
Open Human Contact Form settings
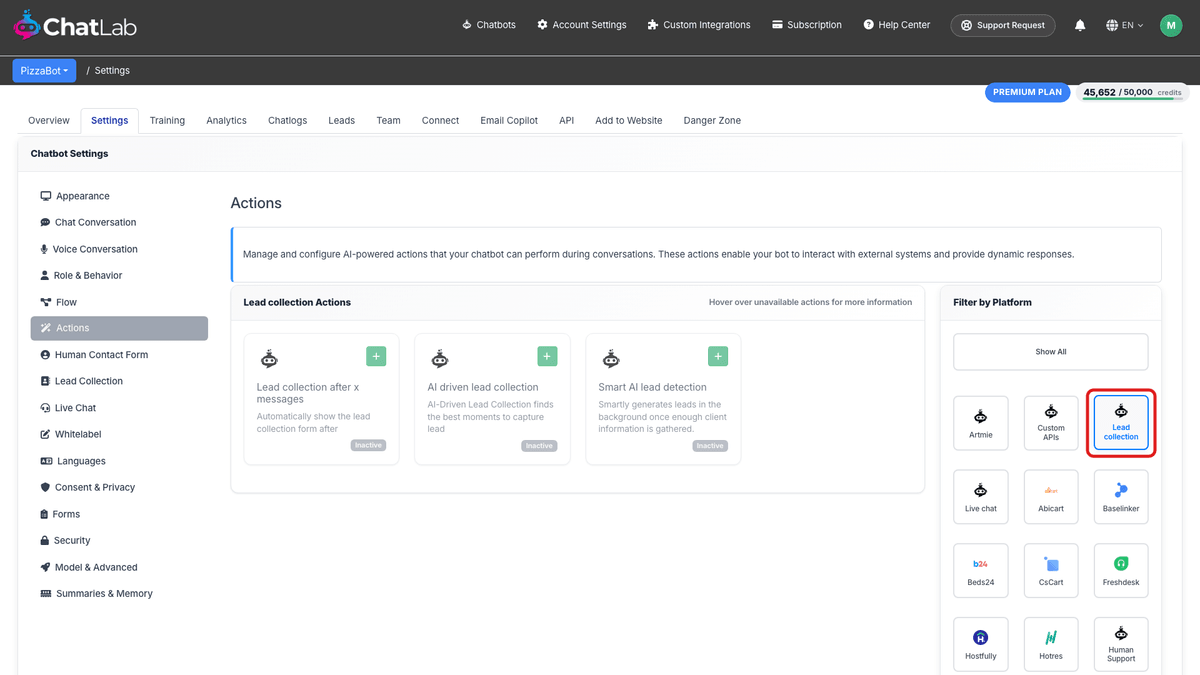pyautogui.click(x=119, y=355)
